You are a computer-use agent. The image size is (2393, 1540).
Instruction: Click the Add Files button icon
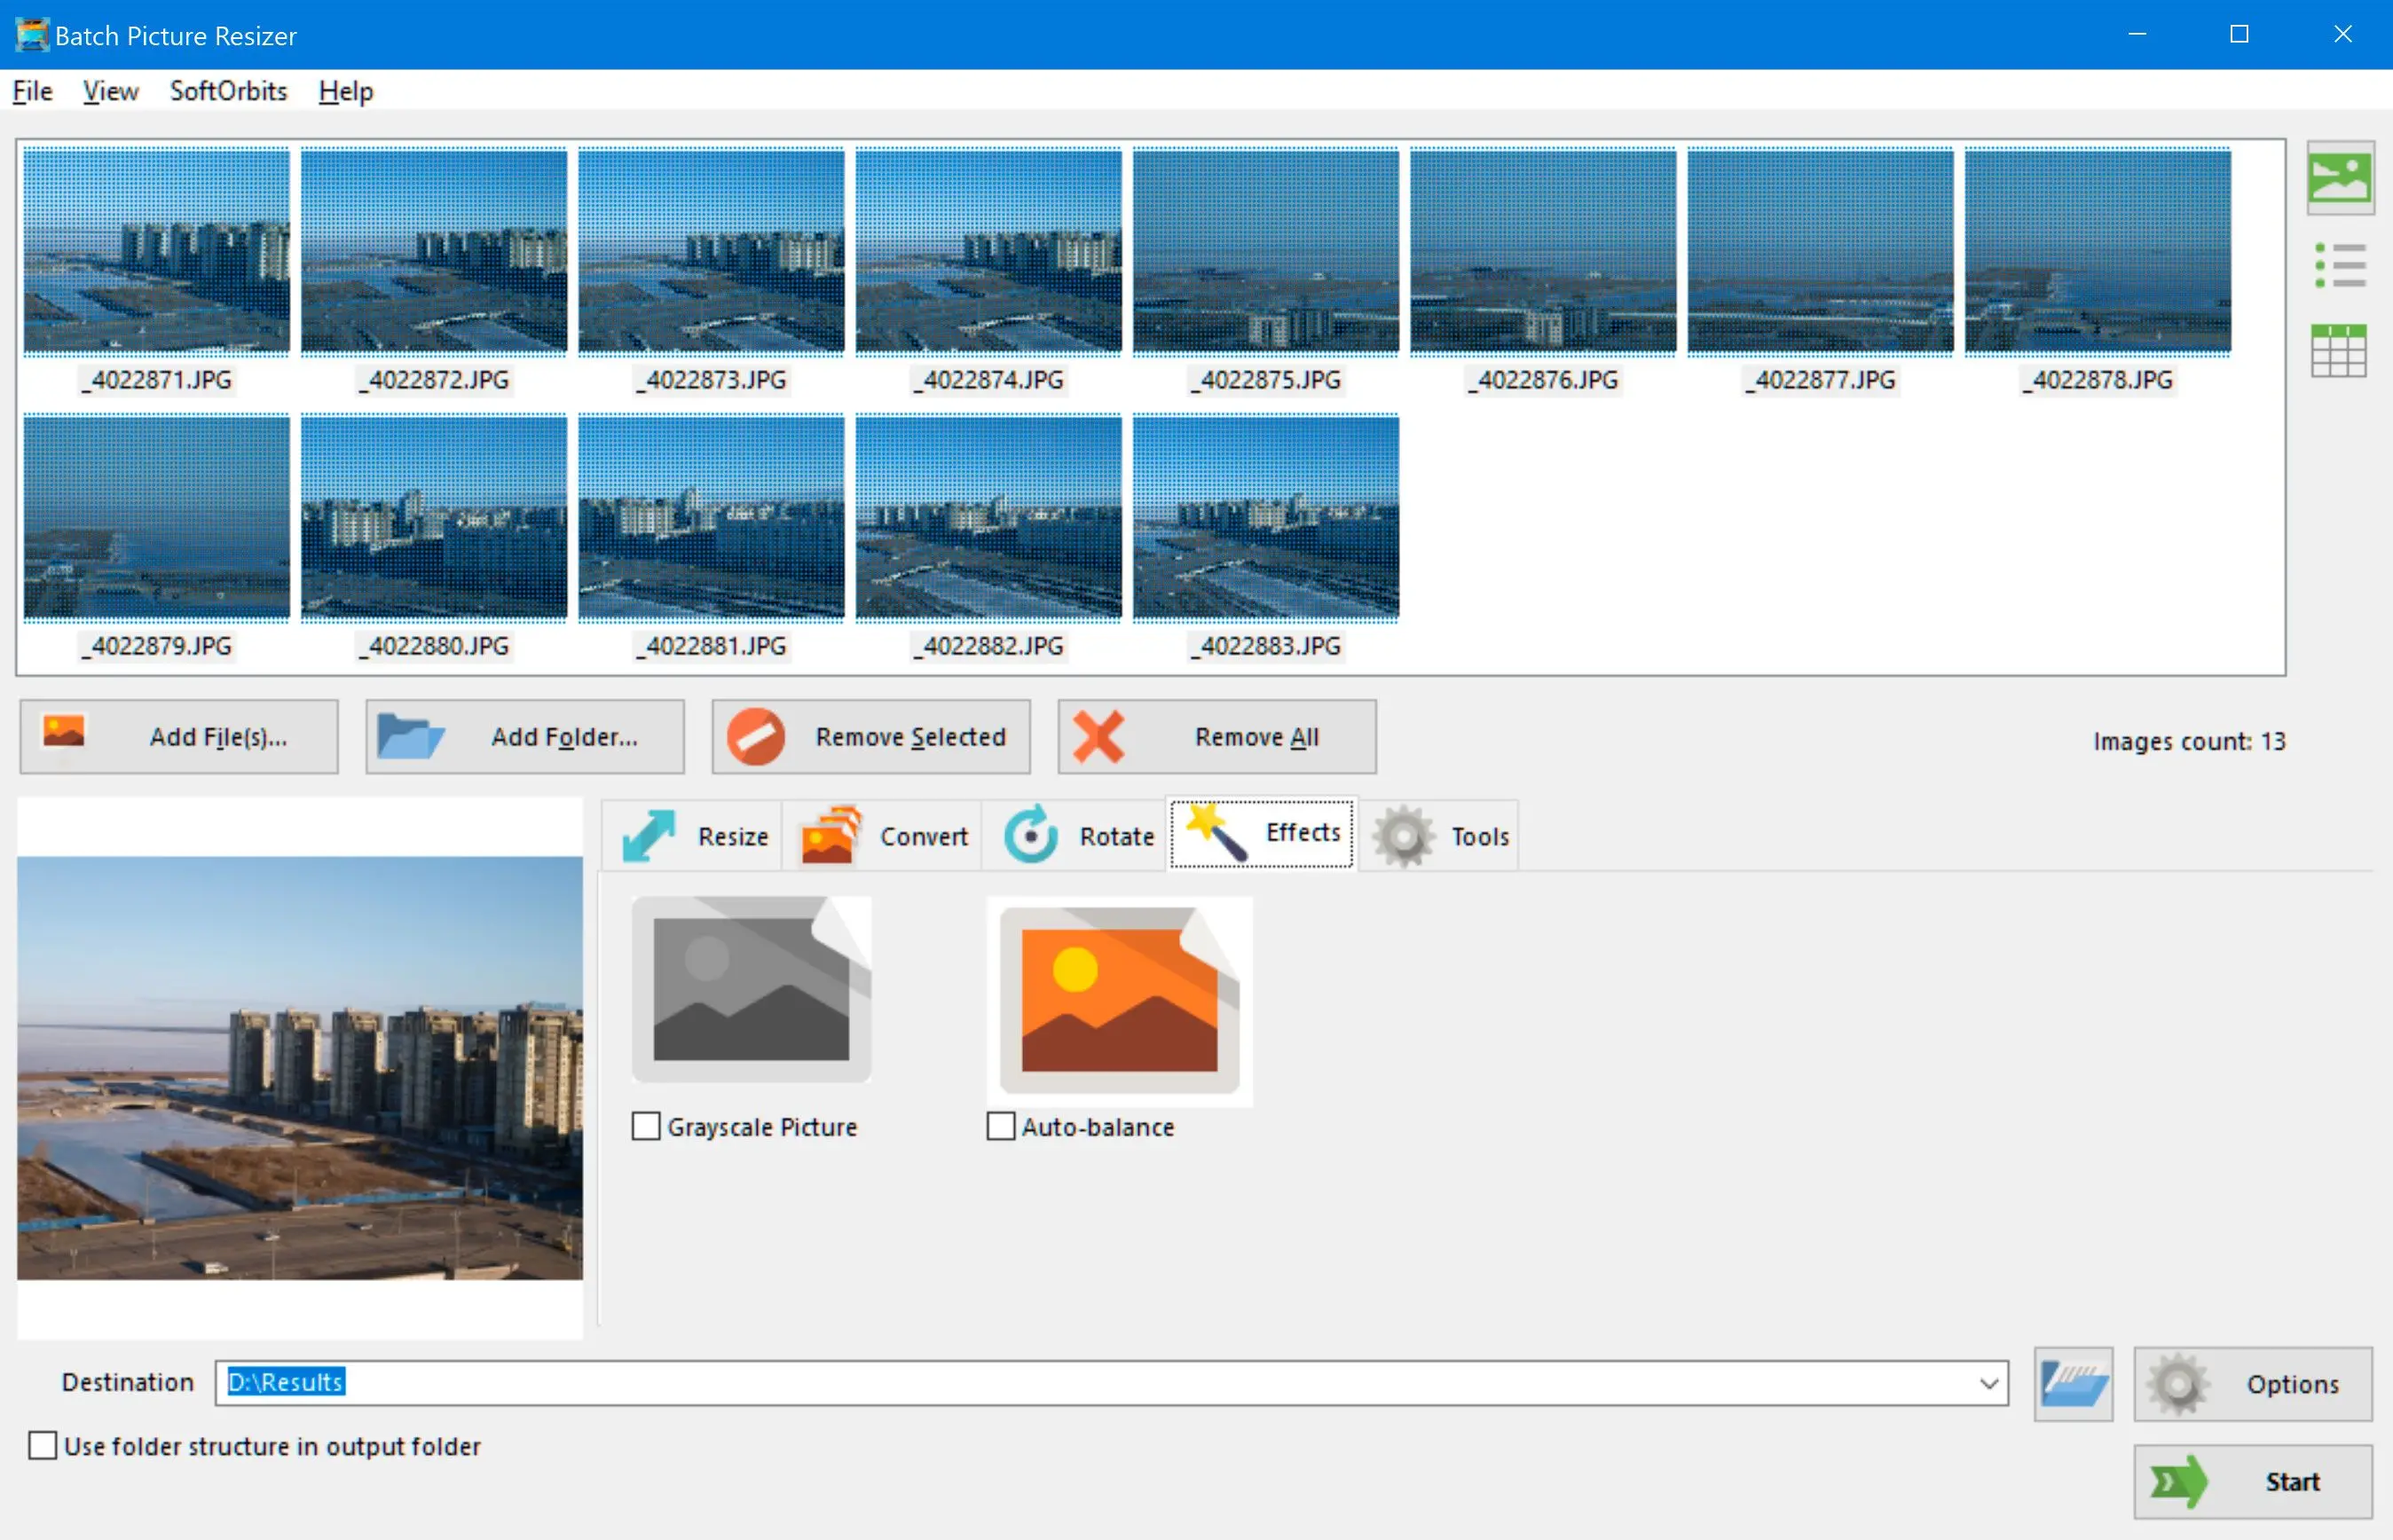tap(65, 735)
